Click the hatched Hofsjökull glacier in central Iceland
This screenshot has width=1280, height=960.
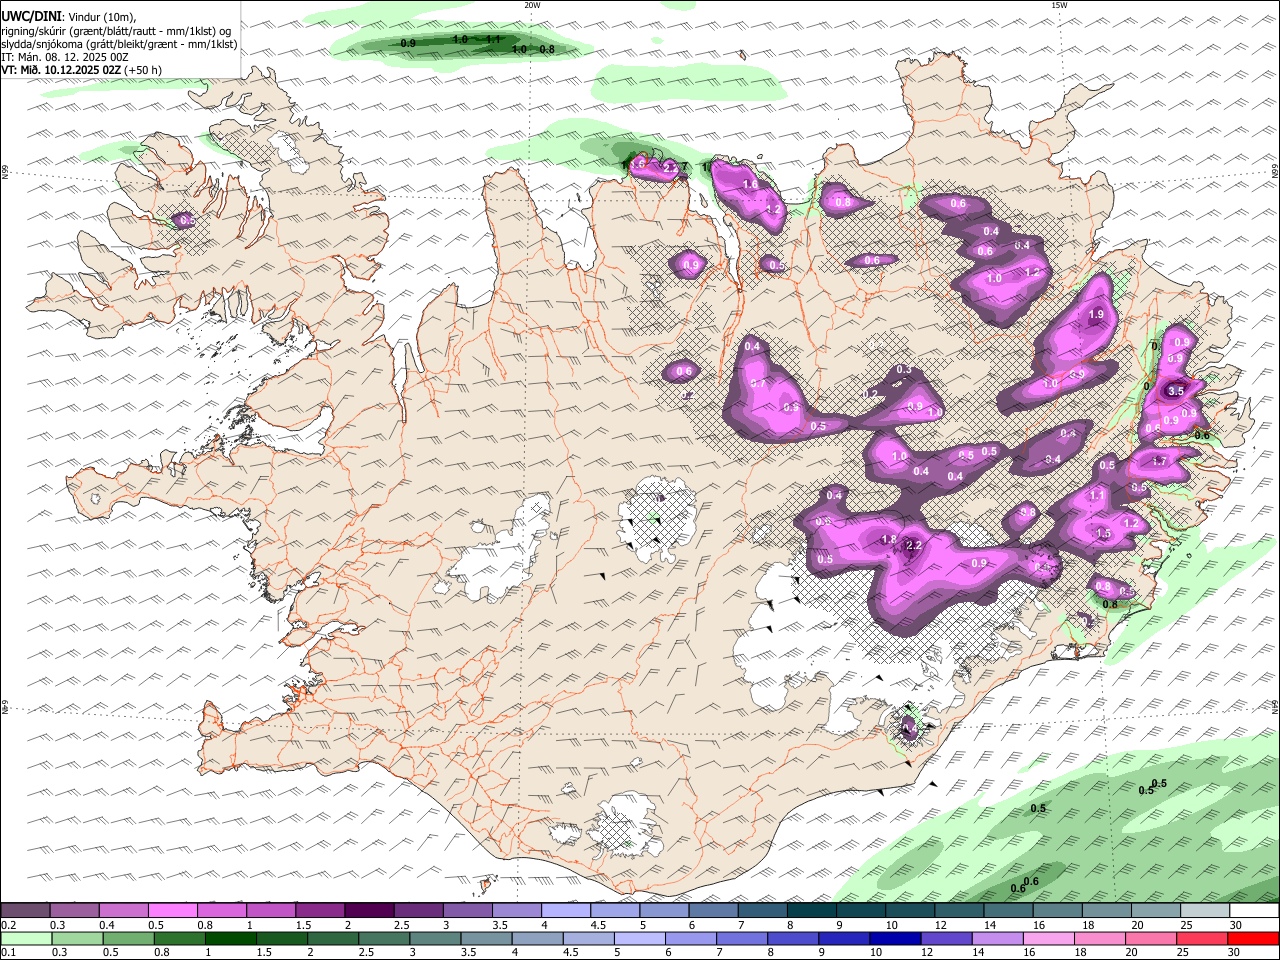(657, 517)
